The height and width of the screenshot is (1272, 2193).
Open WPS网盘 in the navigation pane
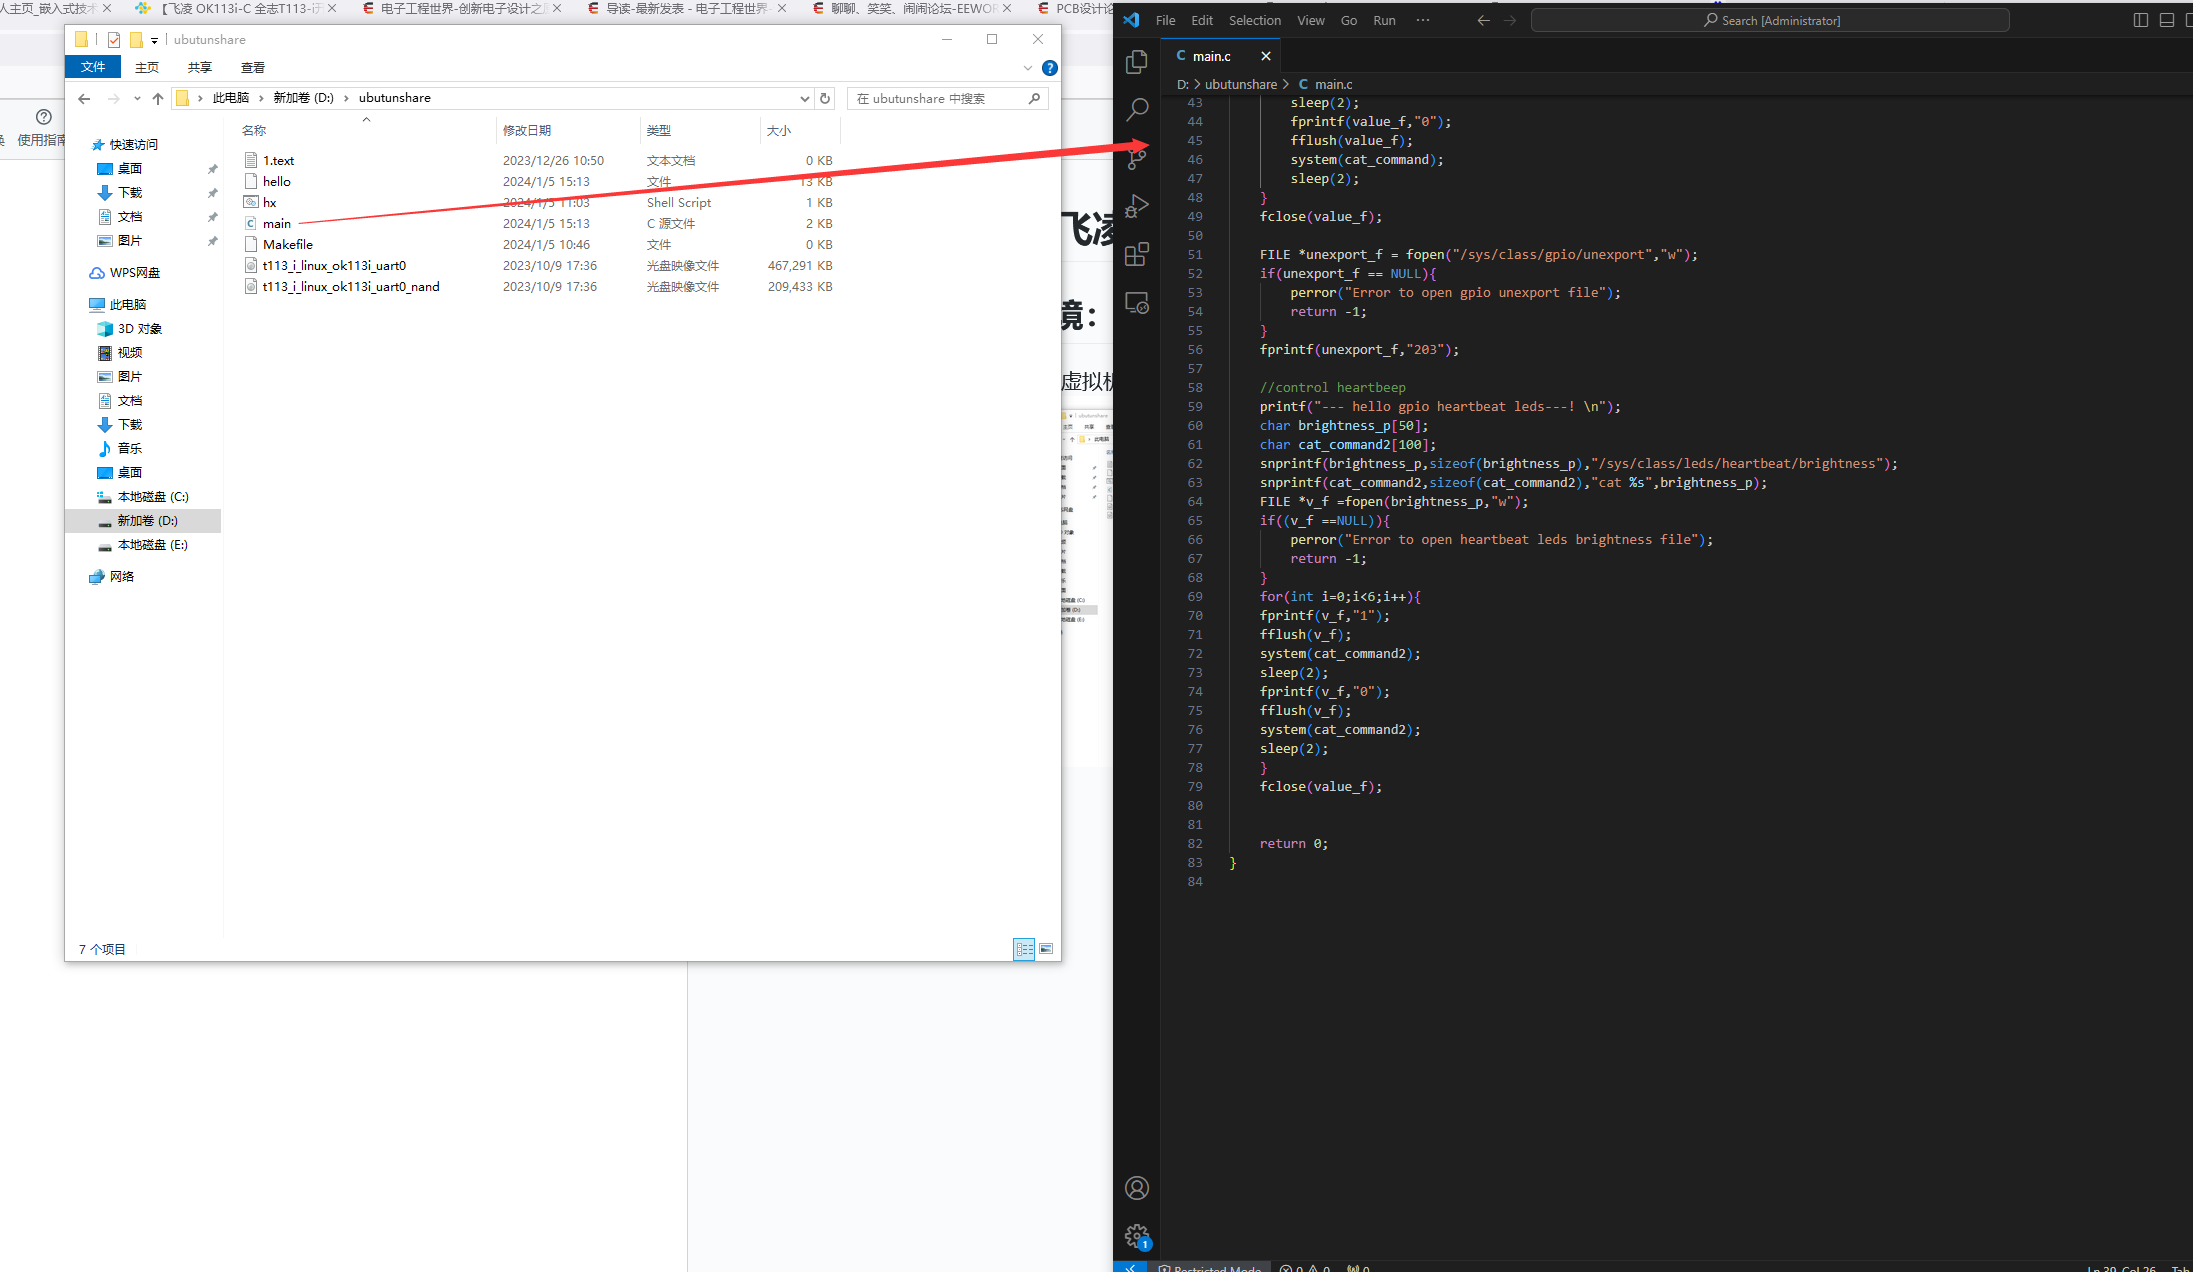point(134,273)
